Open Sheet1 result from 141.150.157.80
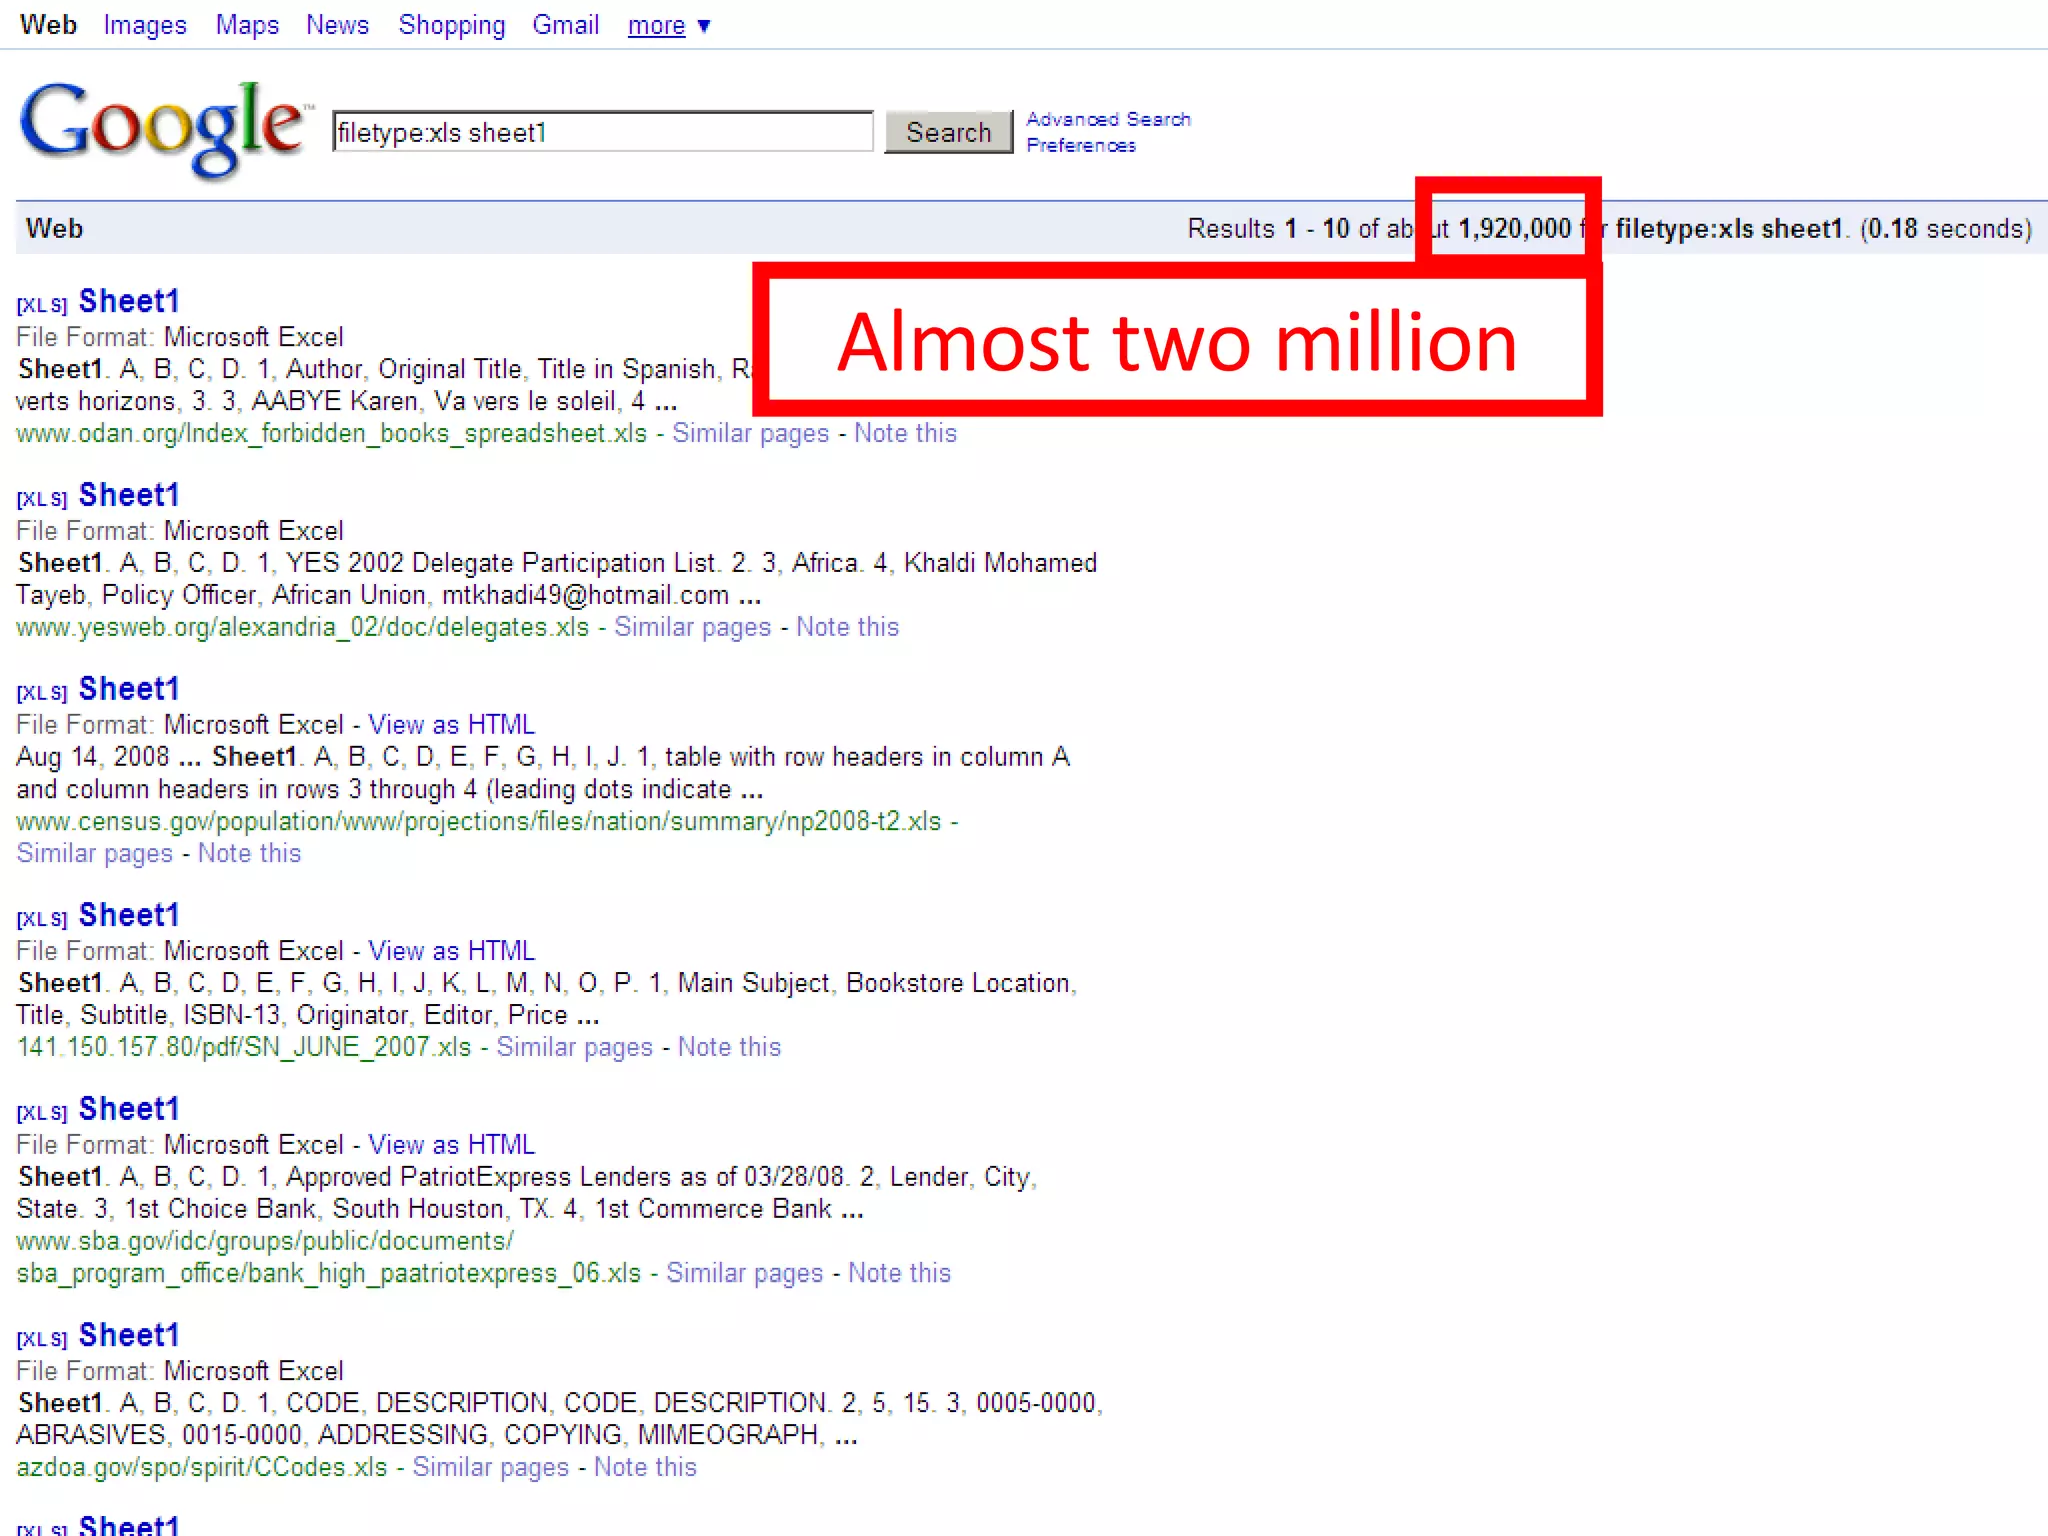The height and width of the screenshot is (1536, 2048). click(x=129, y=915)
